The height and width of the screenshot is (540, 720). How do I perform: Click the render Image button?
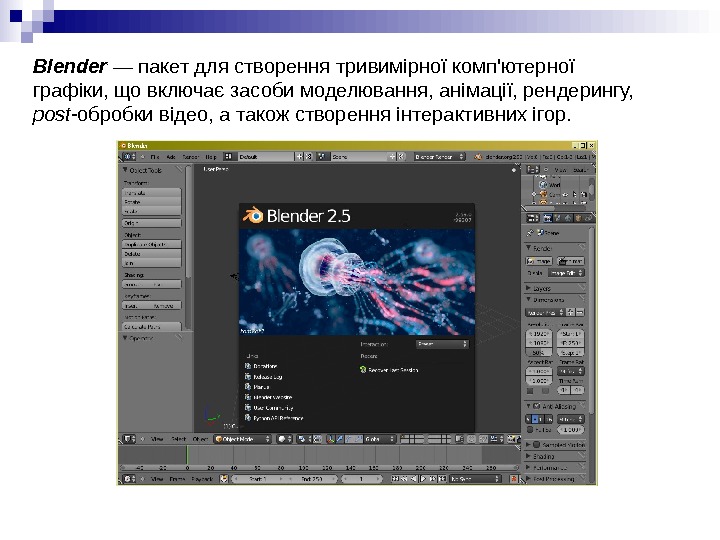point(539,261)
